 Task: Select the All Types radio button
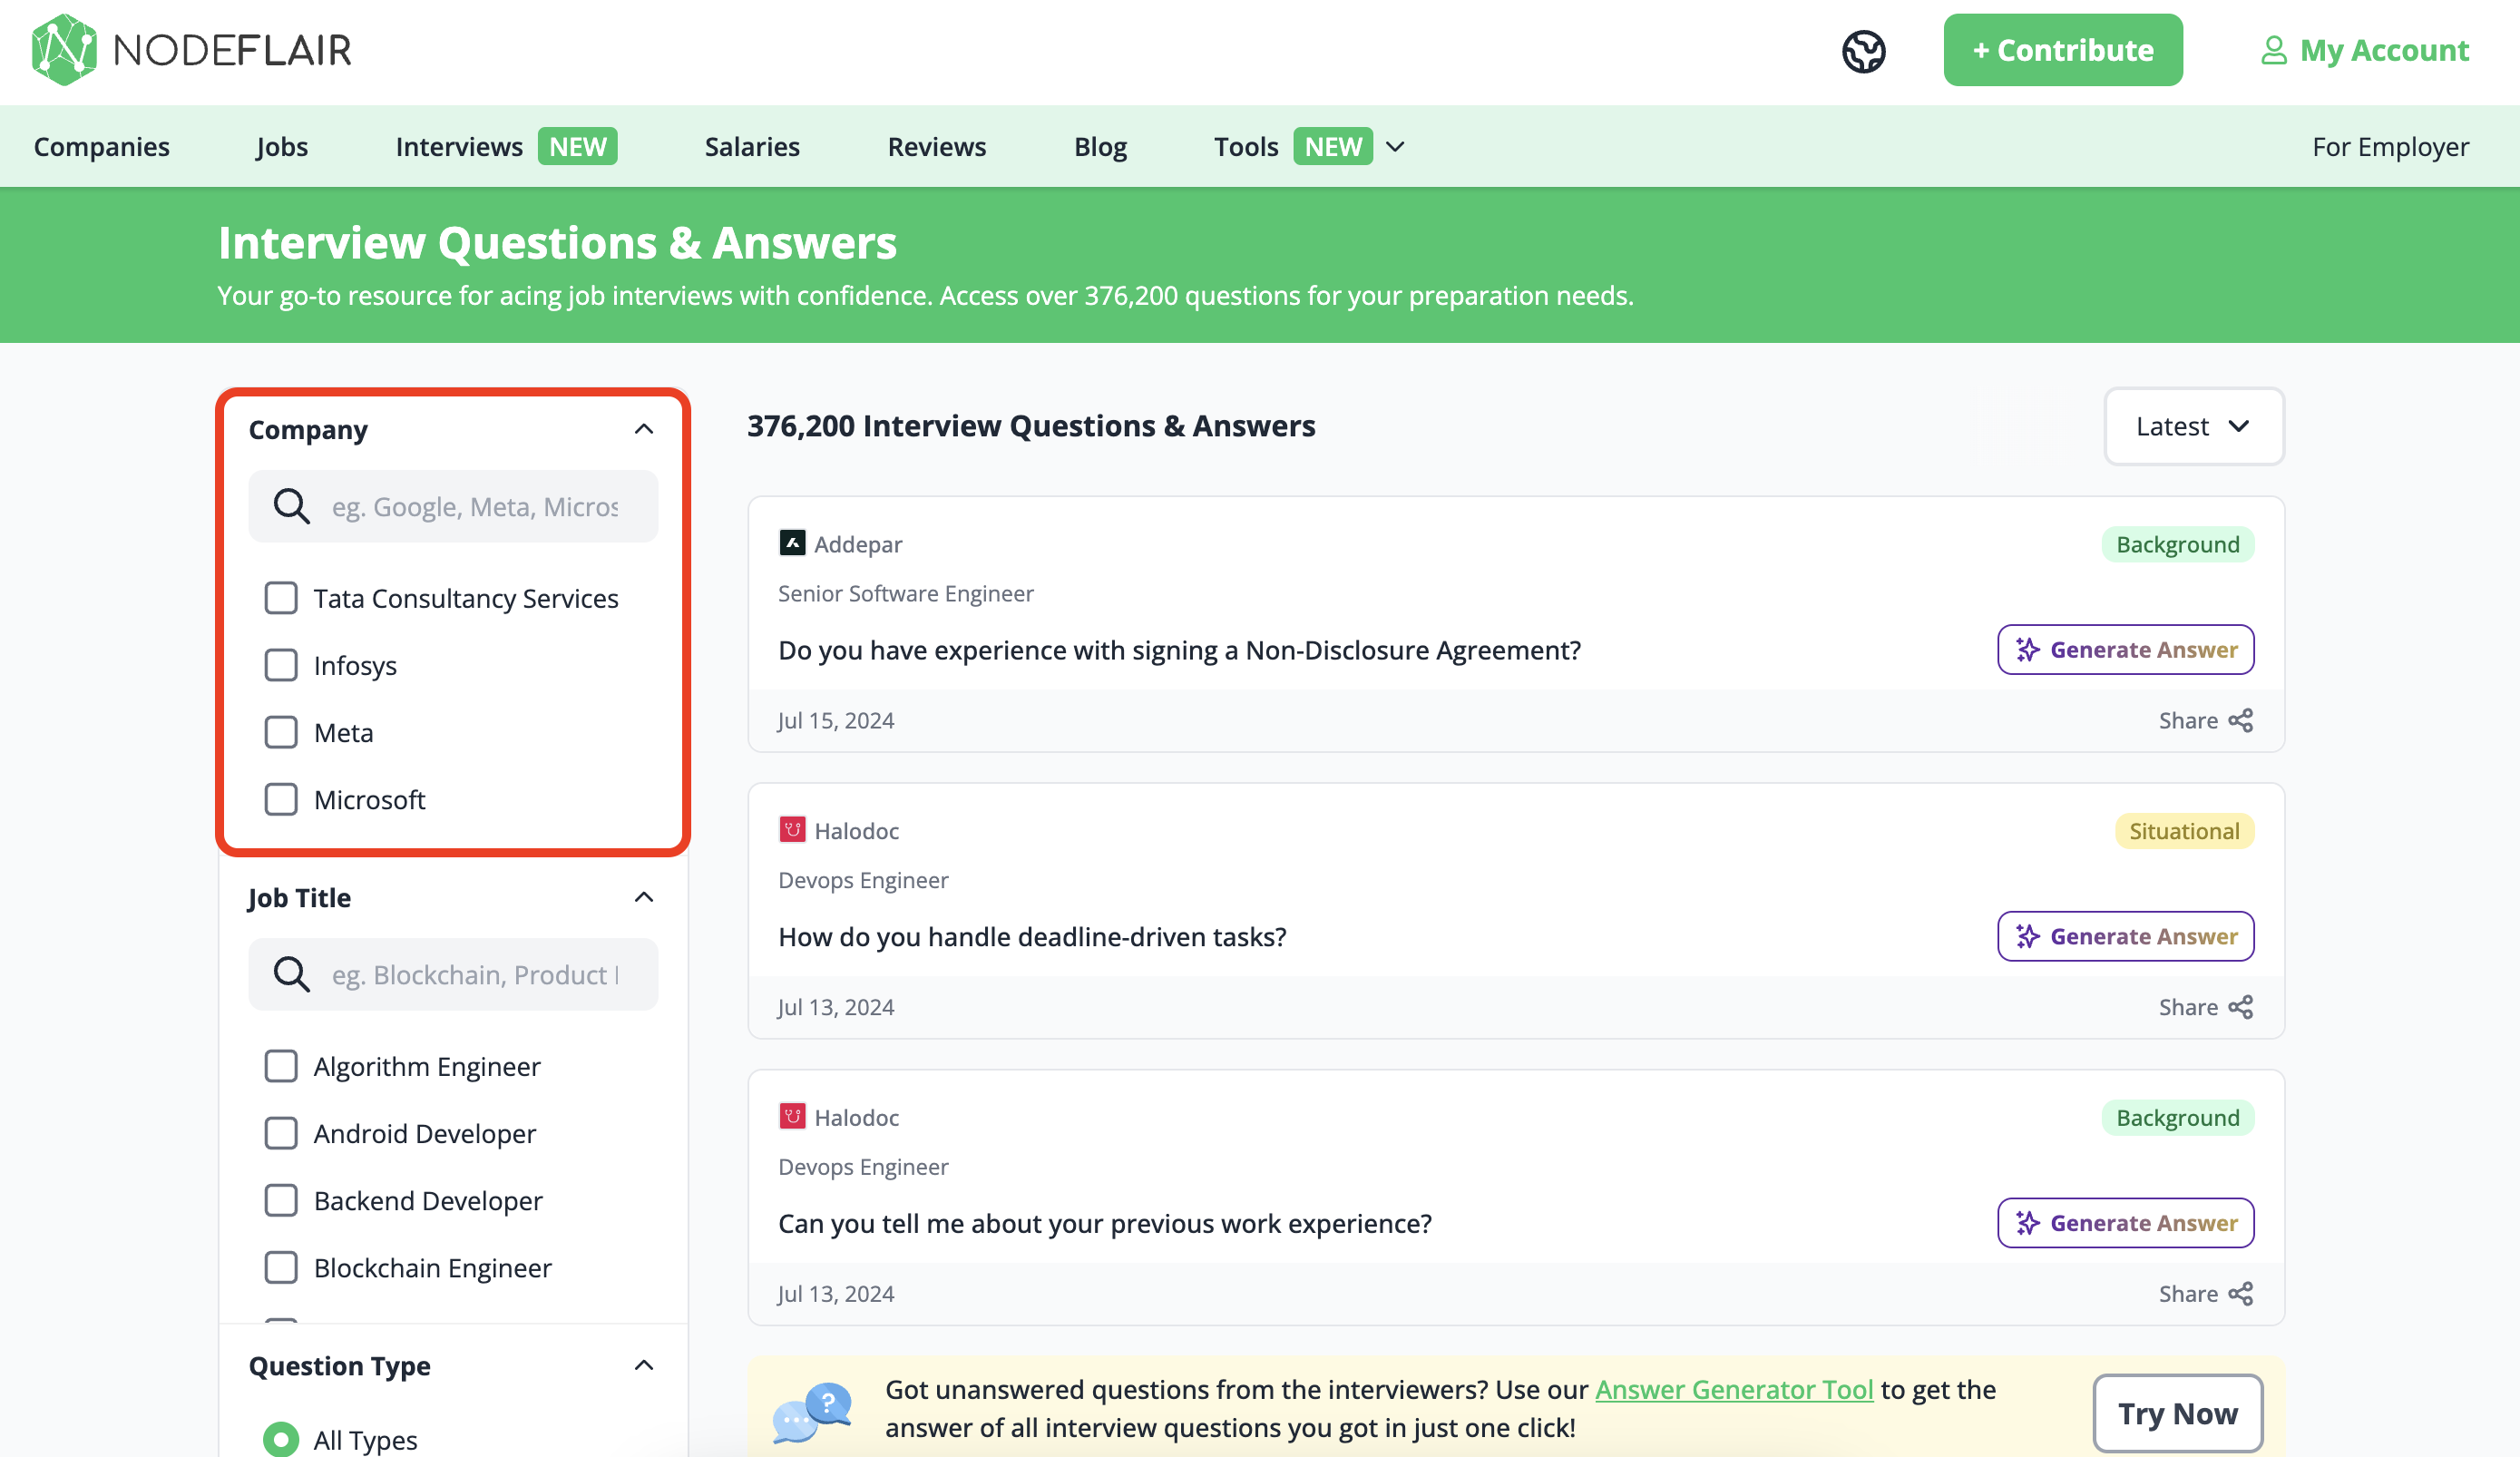[281, 1439]
